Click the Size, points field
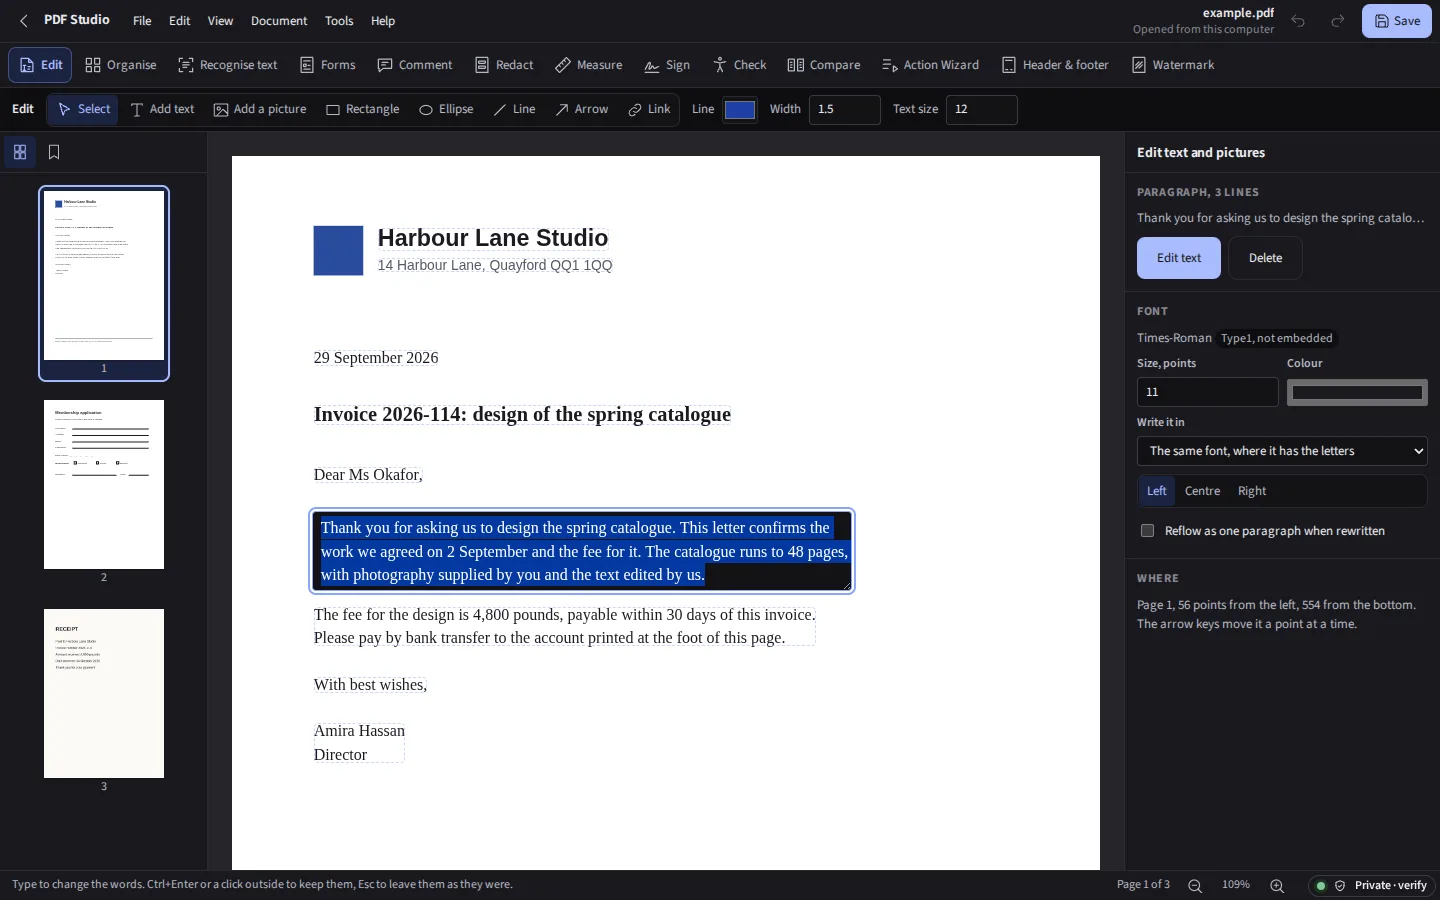The width and height of the screenshot is (1440, 900). click(x=1208, y=392)
